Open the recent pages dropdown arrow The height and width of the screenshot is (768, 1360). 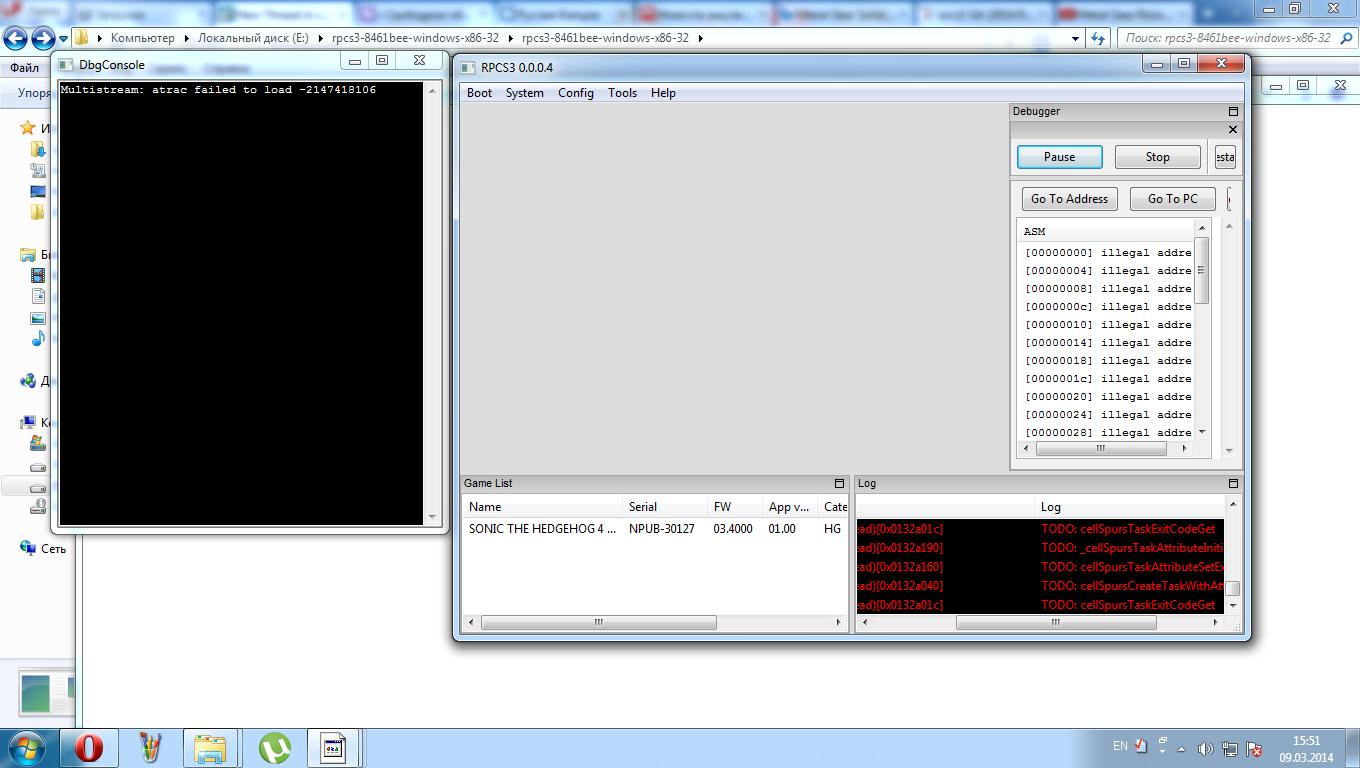[x=63, y=39]
